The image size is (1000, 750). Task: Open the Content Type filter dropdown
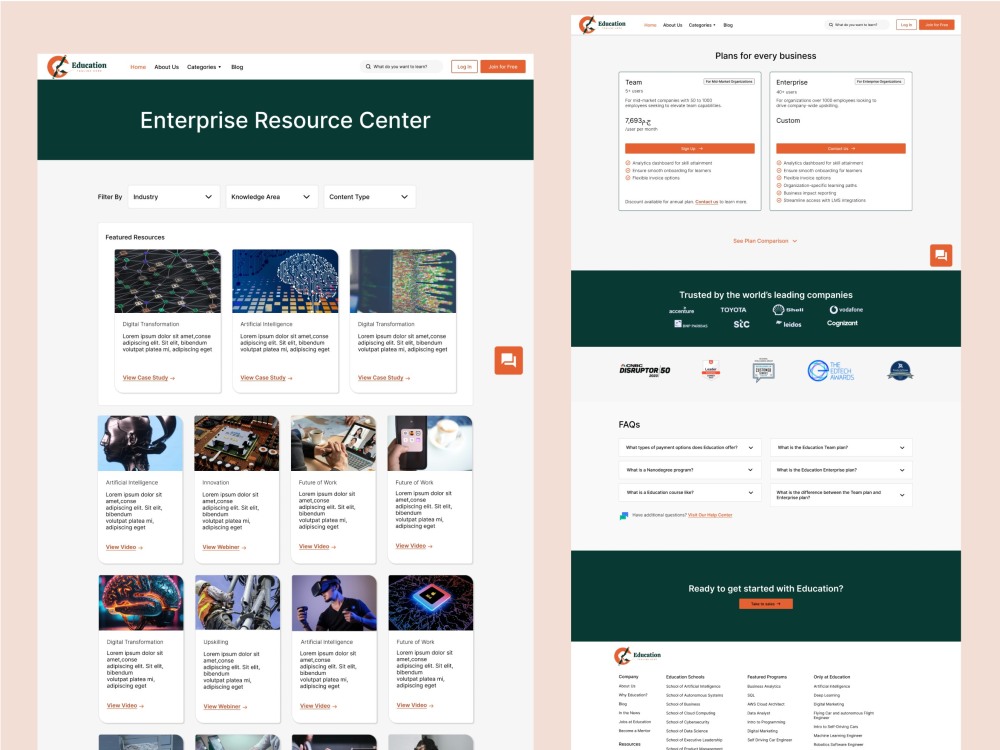[x=369, y=196]
